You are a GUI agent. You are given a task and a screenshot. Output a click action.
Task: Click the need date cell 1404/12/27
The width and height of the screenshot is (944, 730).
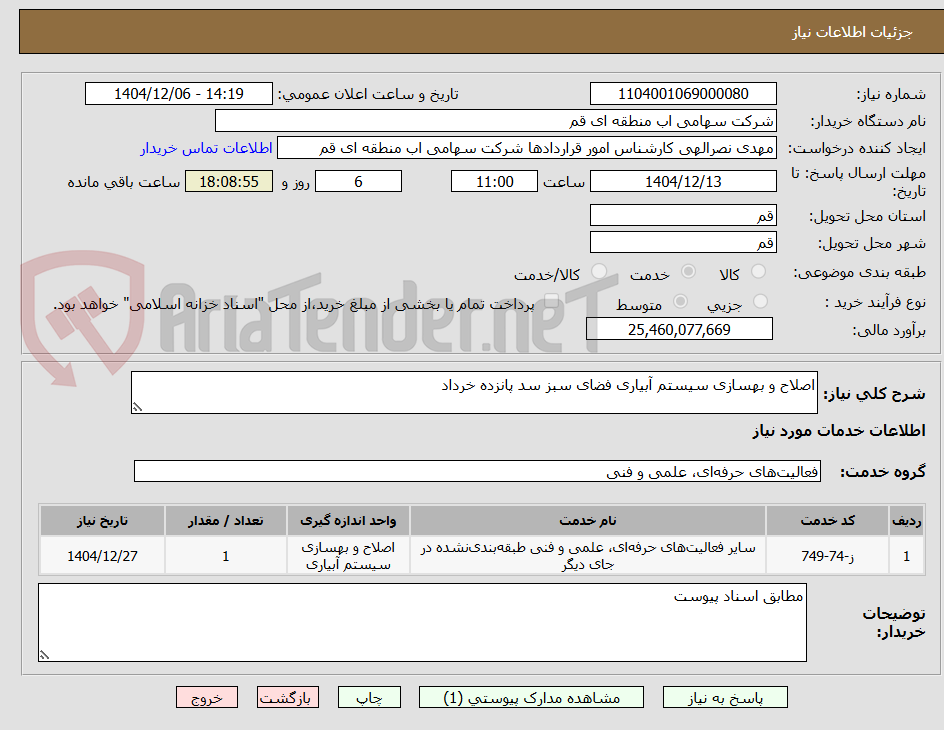pyautogui.click(x=102, y=556)
